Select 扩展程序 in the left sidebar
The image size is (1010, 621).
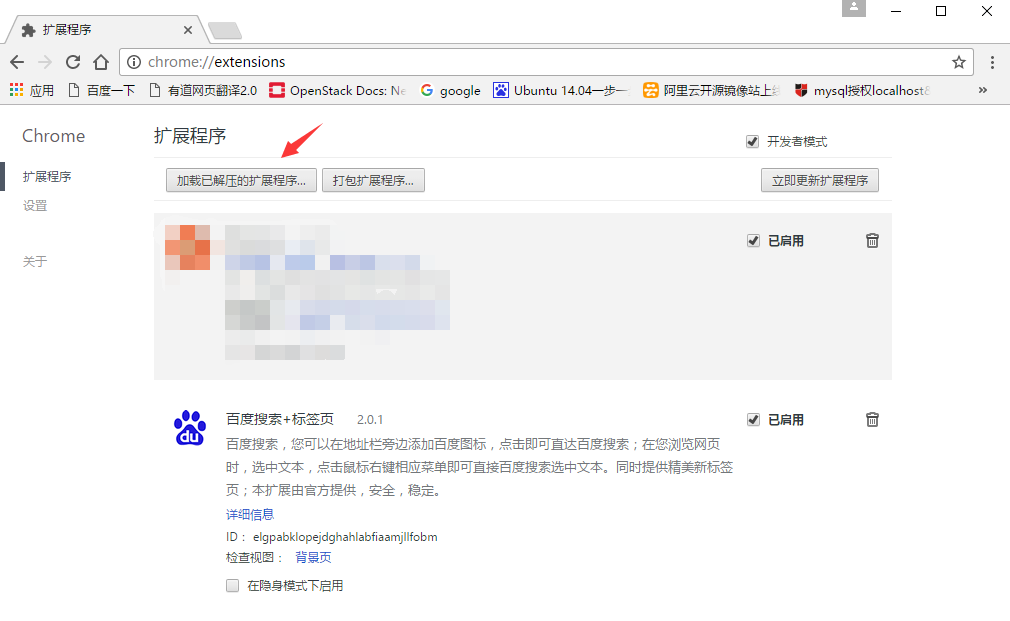click(x=47, y=177)
